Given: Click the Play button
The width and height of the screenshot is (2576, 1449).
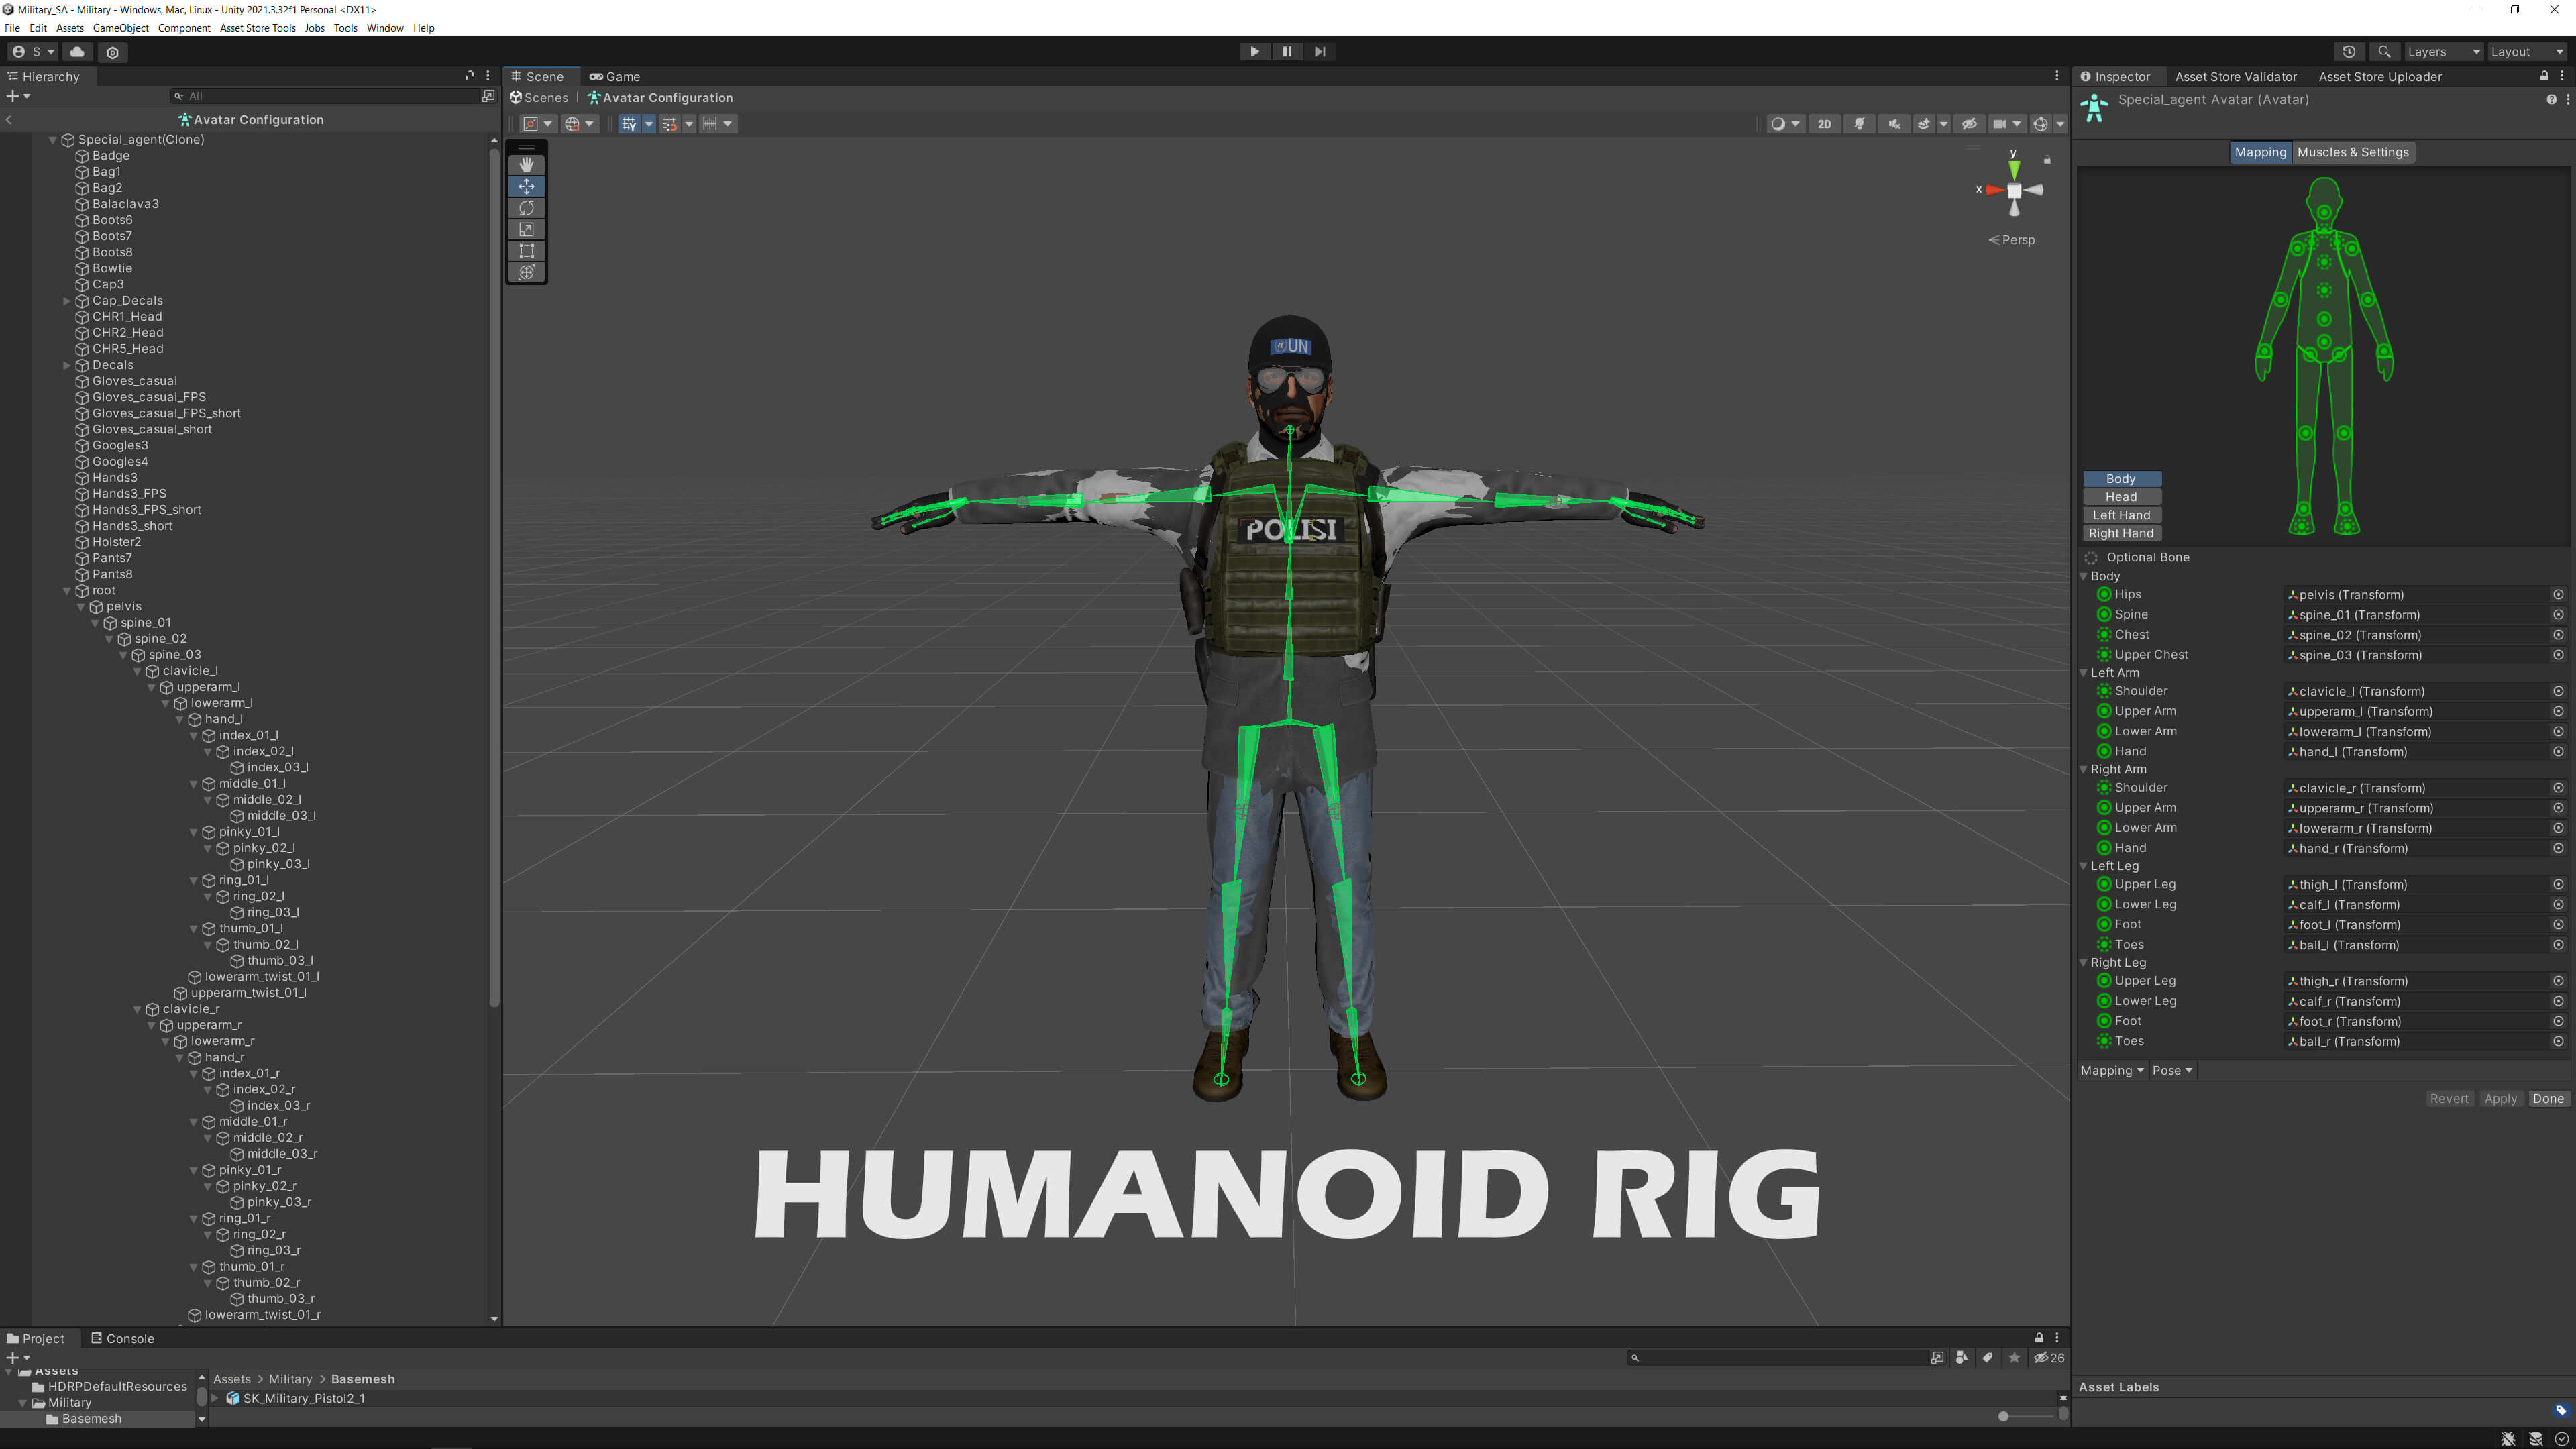Looking at the screenshot, I should [1254, 52].
